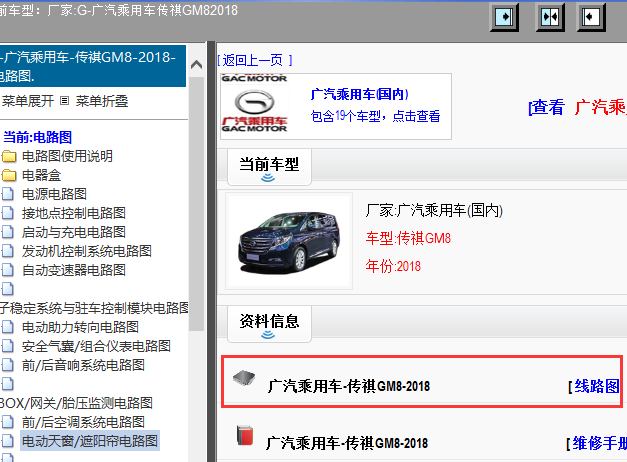
Task: Click the 接地点控制电路图 document icon
Action: 8,213
